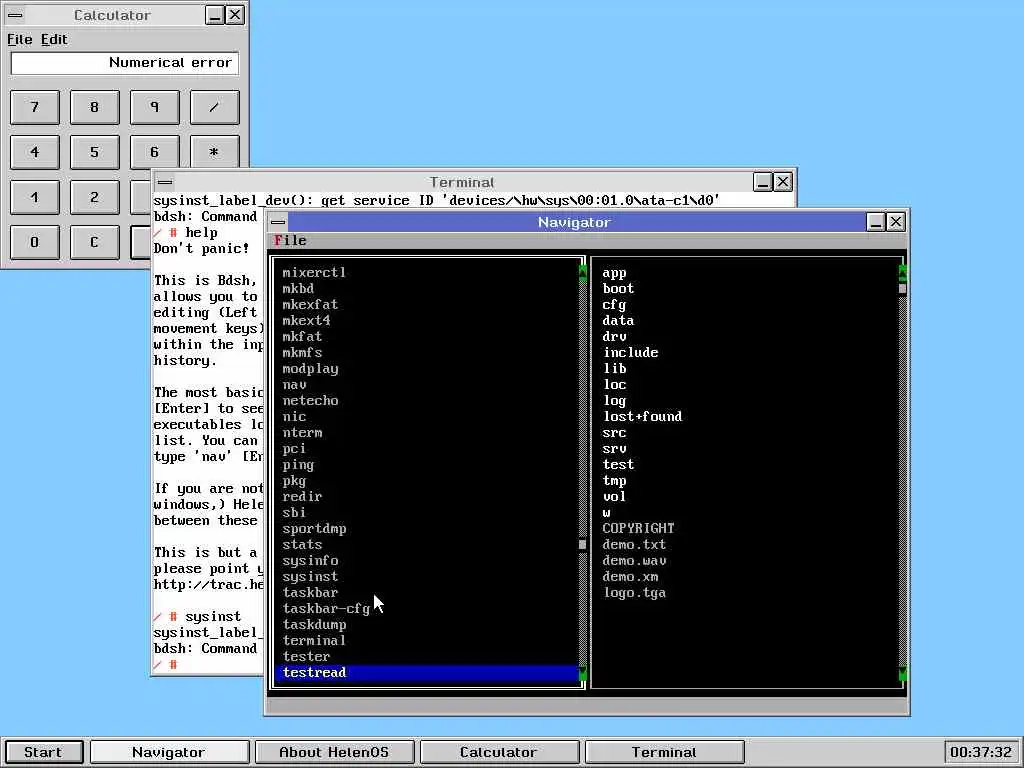1024x768 pixels.
Task: Click right panel scroll down arrow in Navigator
Action: (x=903, y=674)
